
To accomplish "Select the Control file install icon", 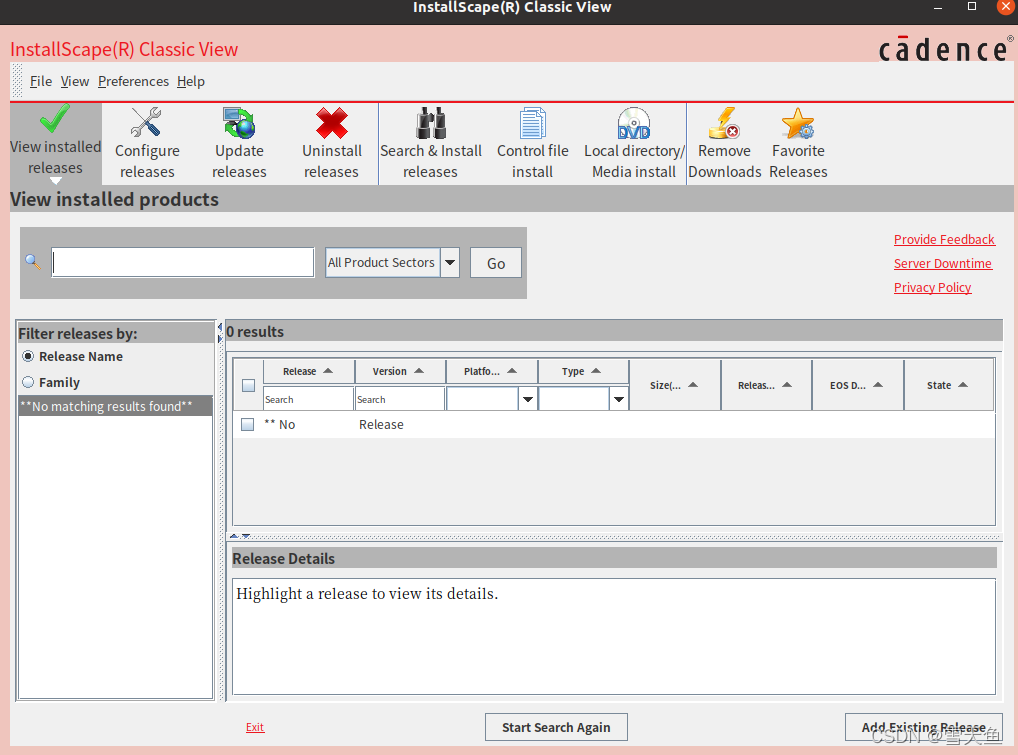I will [532, 123].
